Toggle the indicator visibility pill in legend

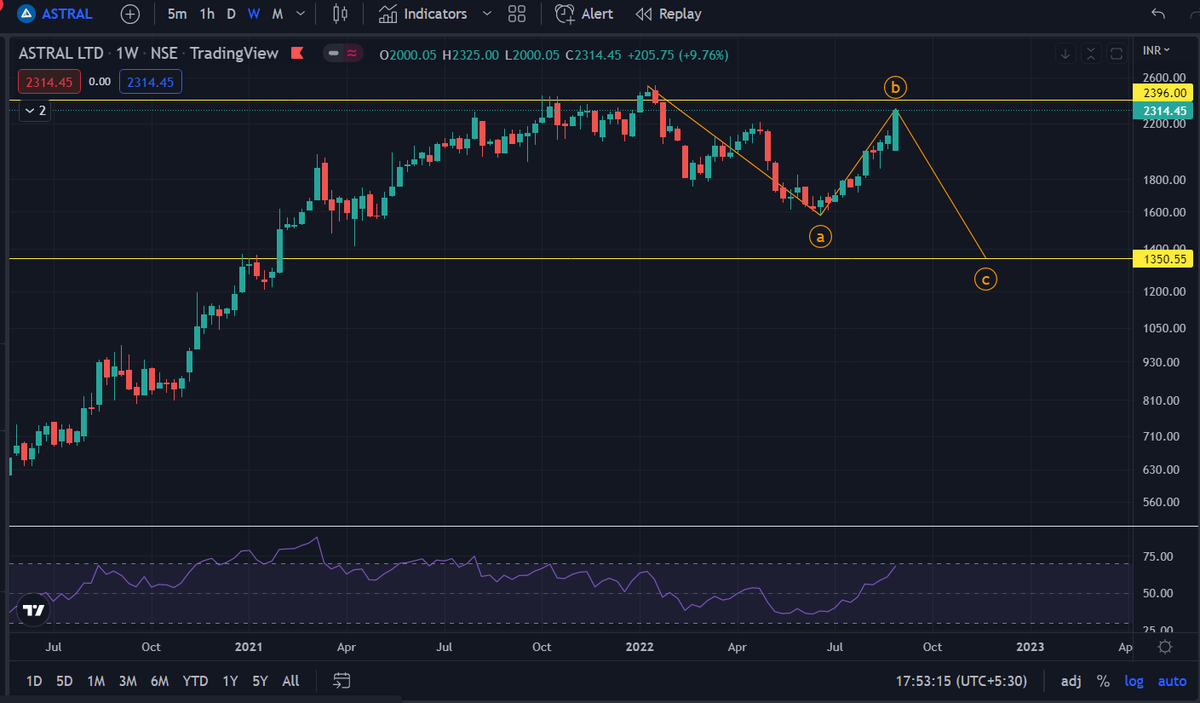point(342,53)
